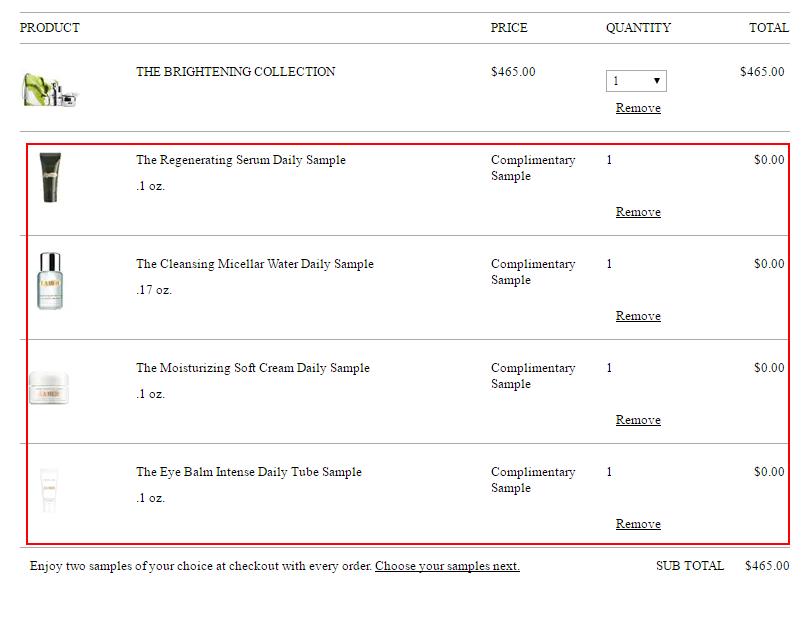803x626 pixels.
Task: Click the 'Choose your samples next' link
Action: click(447, 566)
